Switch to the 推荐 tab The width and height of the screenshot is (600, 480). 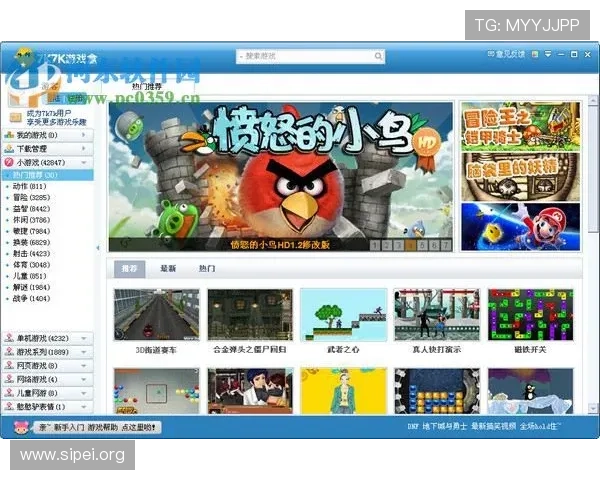[129, 269]
